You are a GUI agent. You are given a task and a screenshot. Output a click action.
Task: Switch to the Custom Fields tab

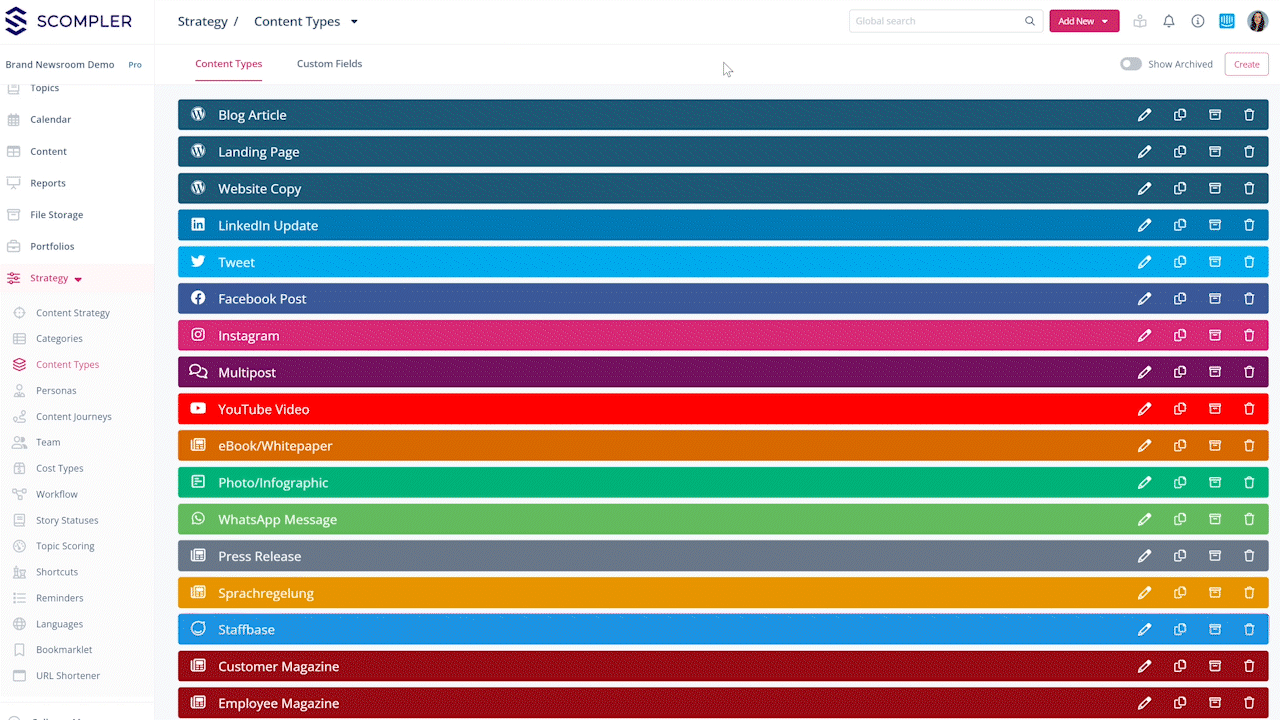tap(329, 64)
